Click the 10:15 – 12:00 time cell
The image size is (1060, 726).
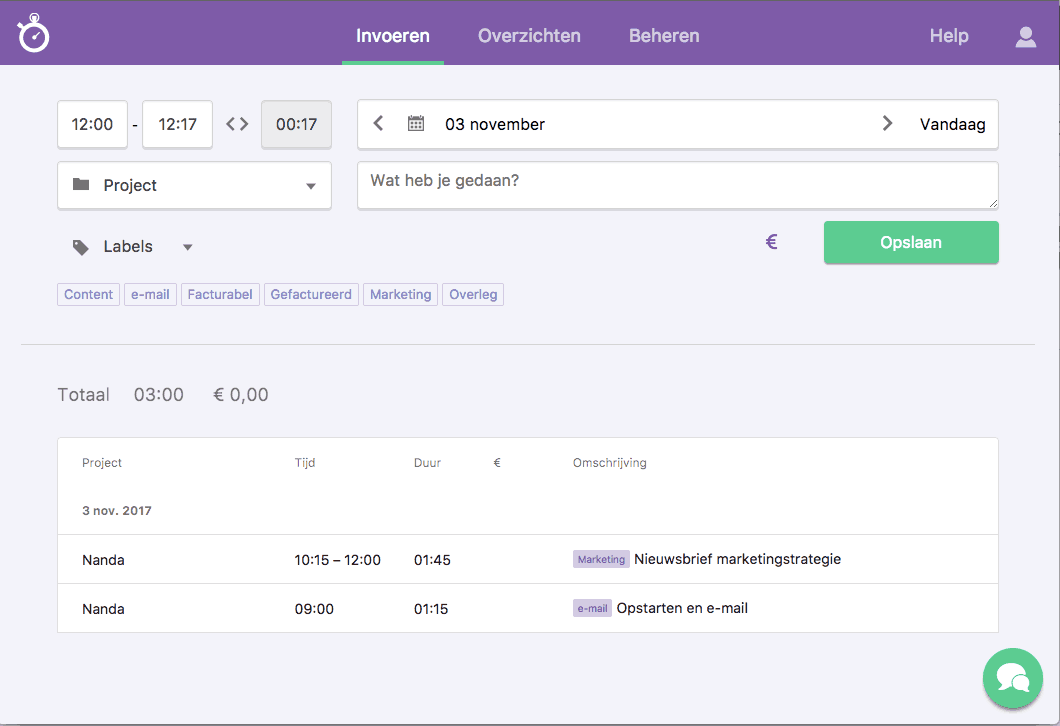pos(338,560)
